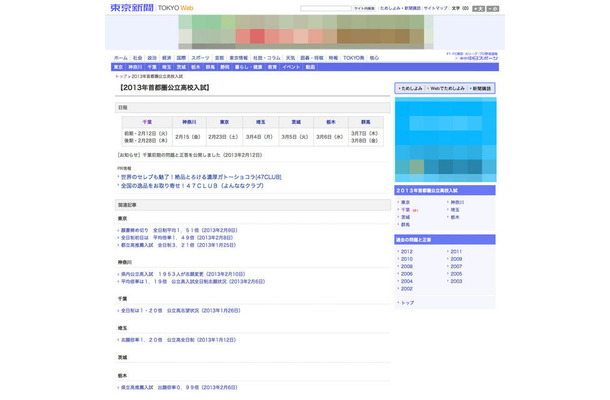Open Tokyo article dated 2013年2月8日

(x=177, y=238)
